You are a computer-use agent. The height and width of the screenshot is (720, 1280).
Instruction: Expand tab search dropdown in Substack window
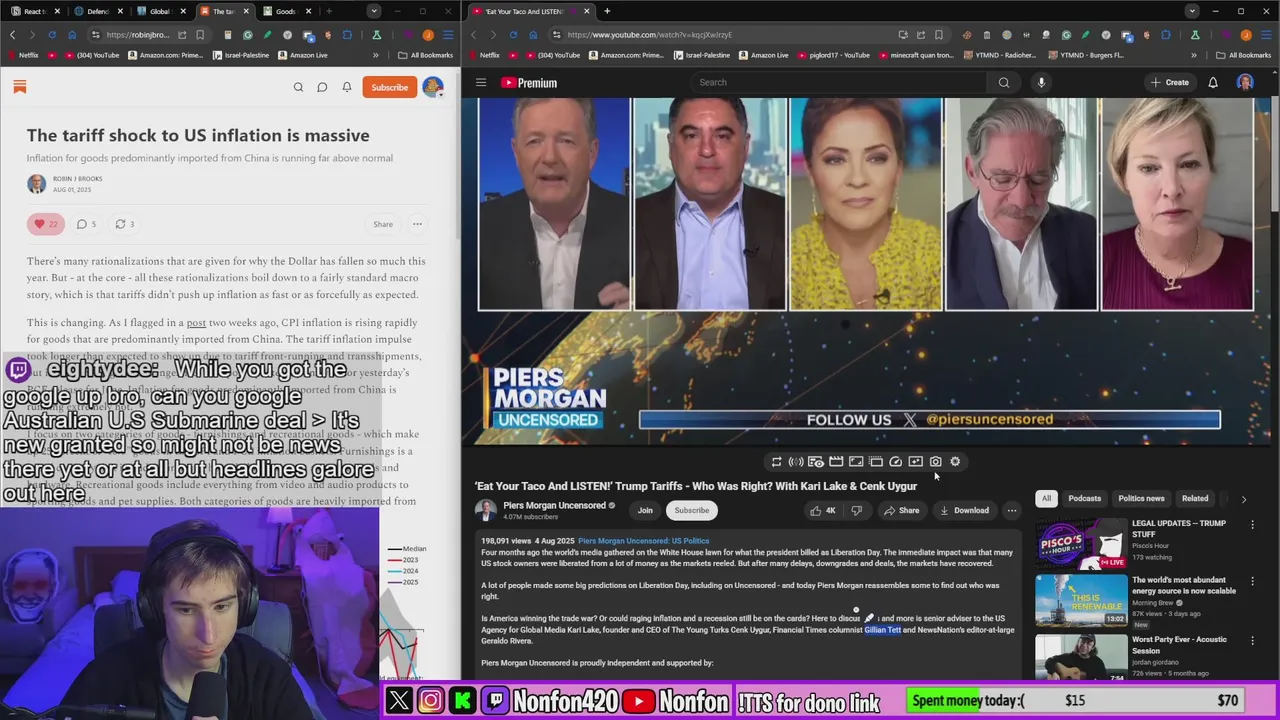(x=373, y=11)
